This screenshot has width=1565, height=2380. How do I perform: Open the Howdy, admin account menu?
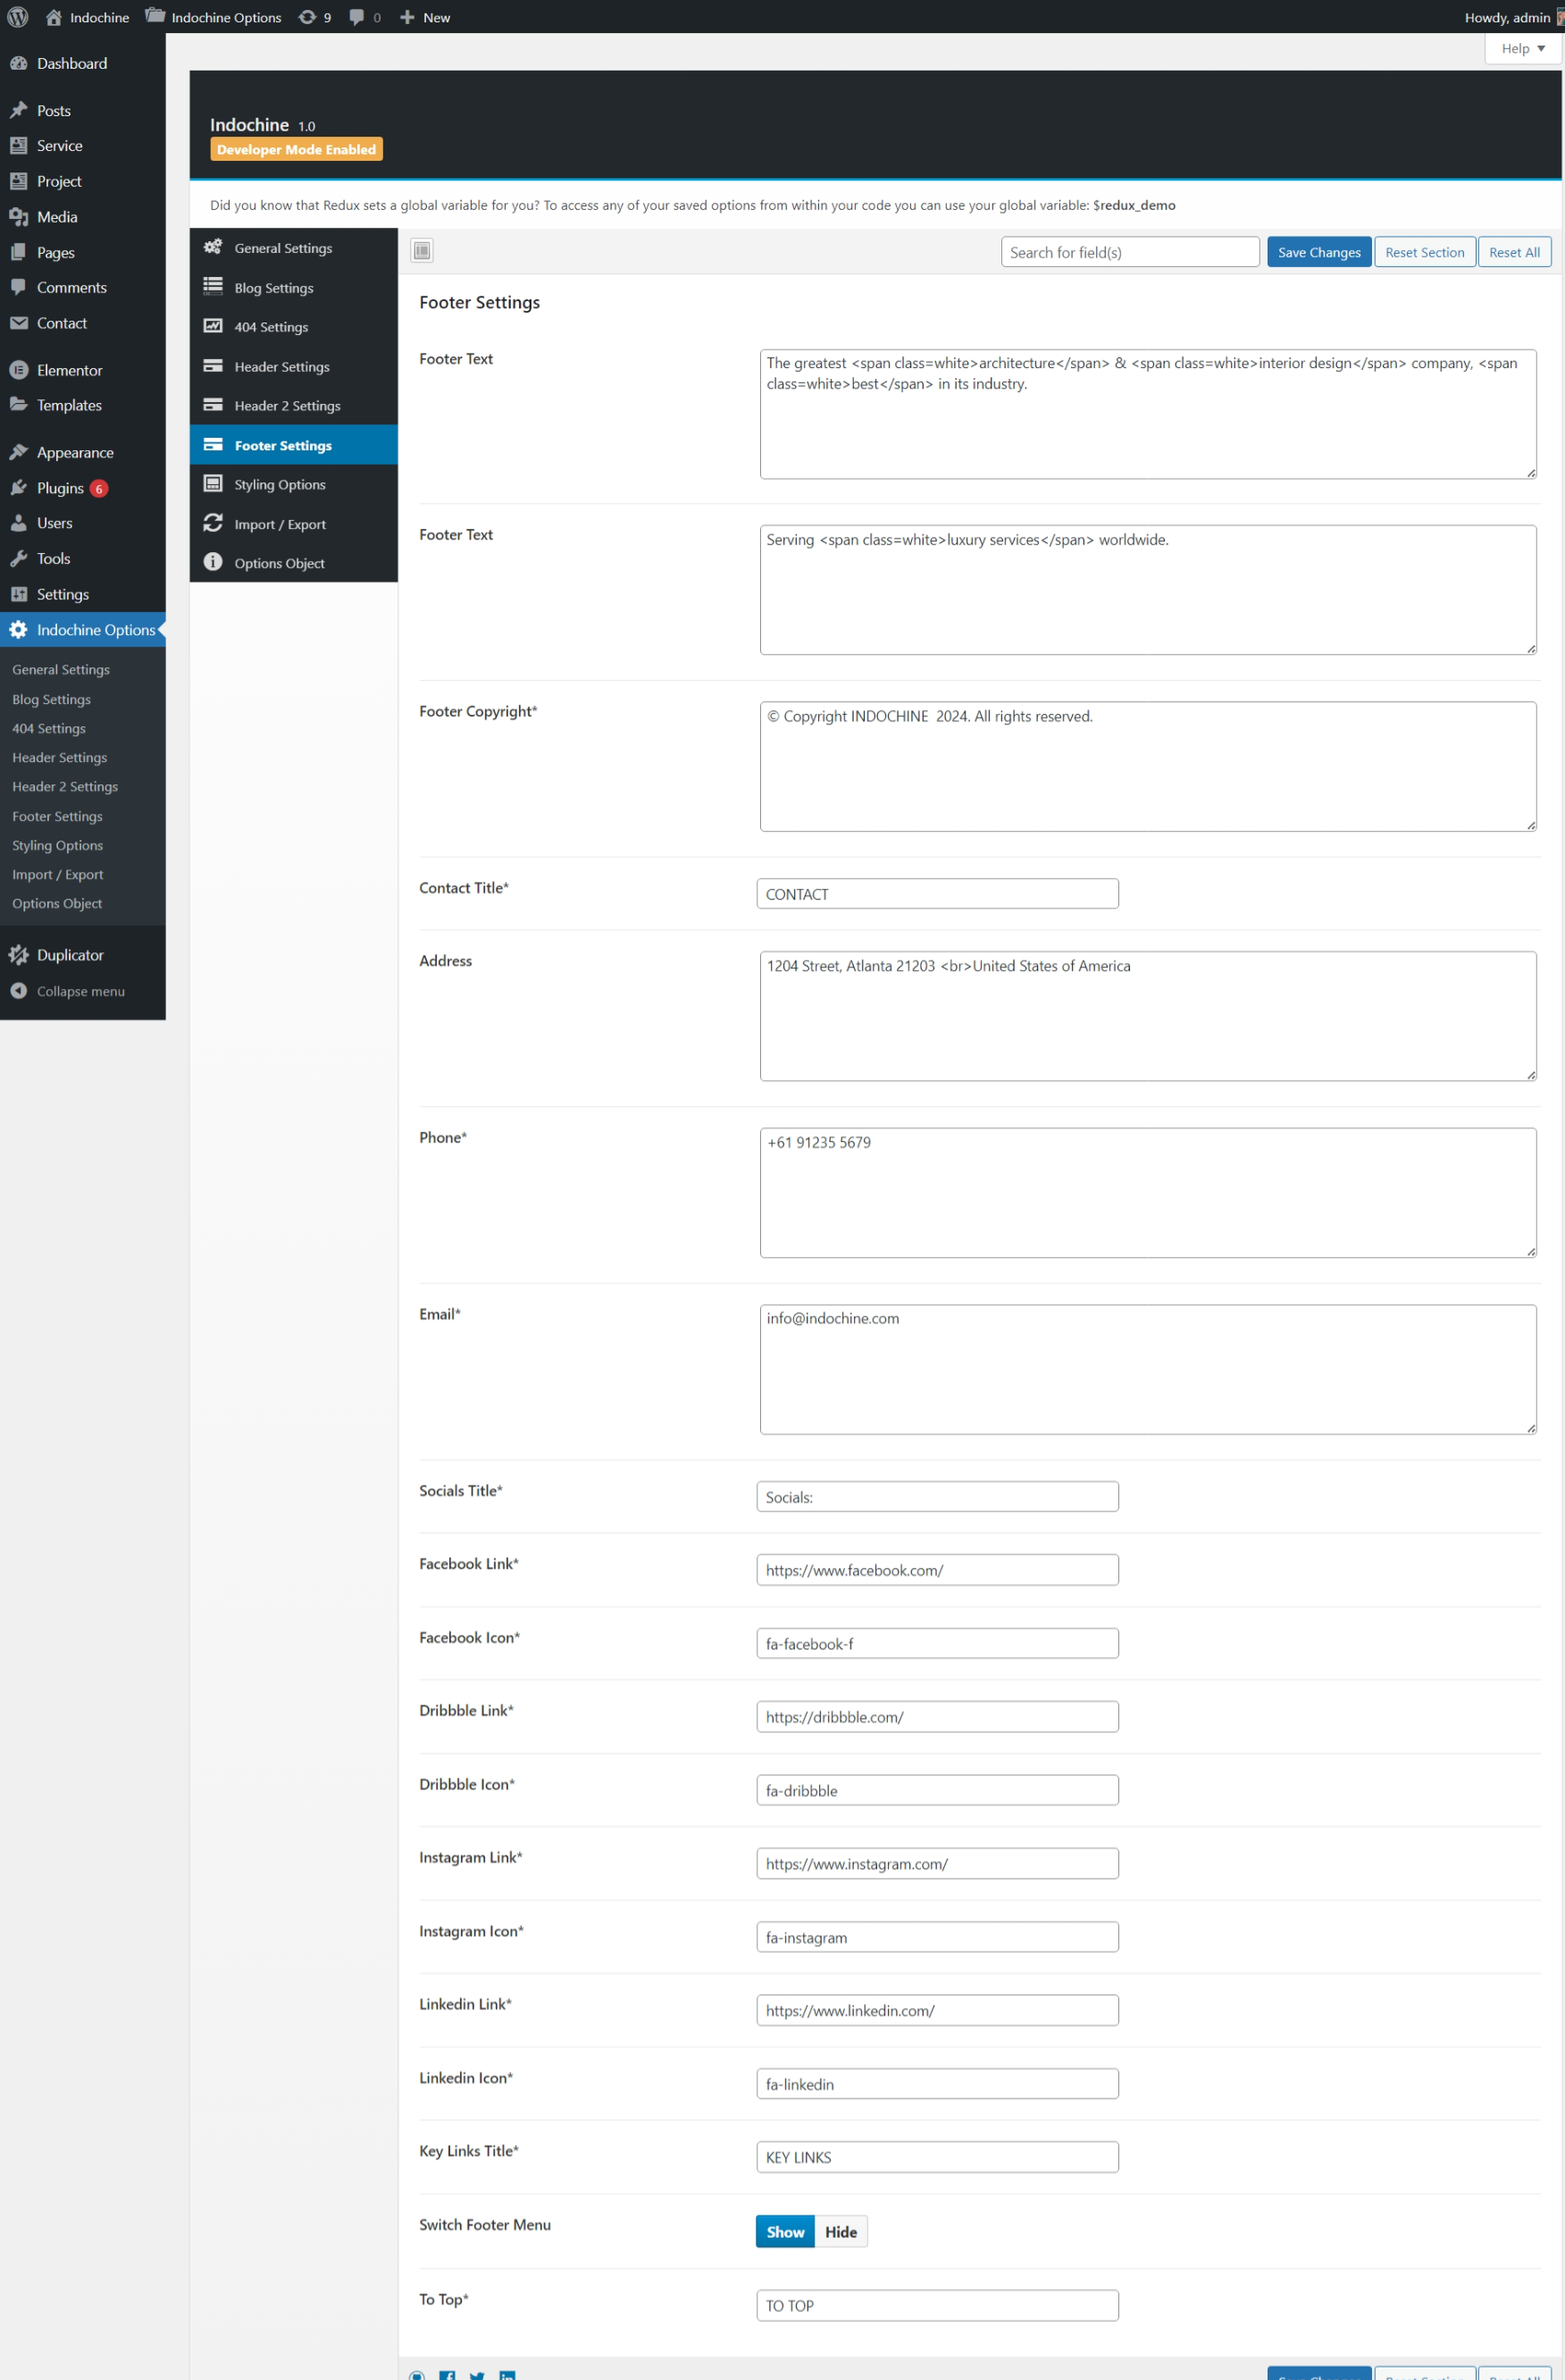click(1506, 17)
